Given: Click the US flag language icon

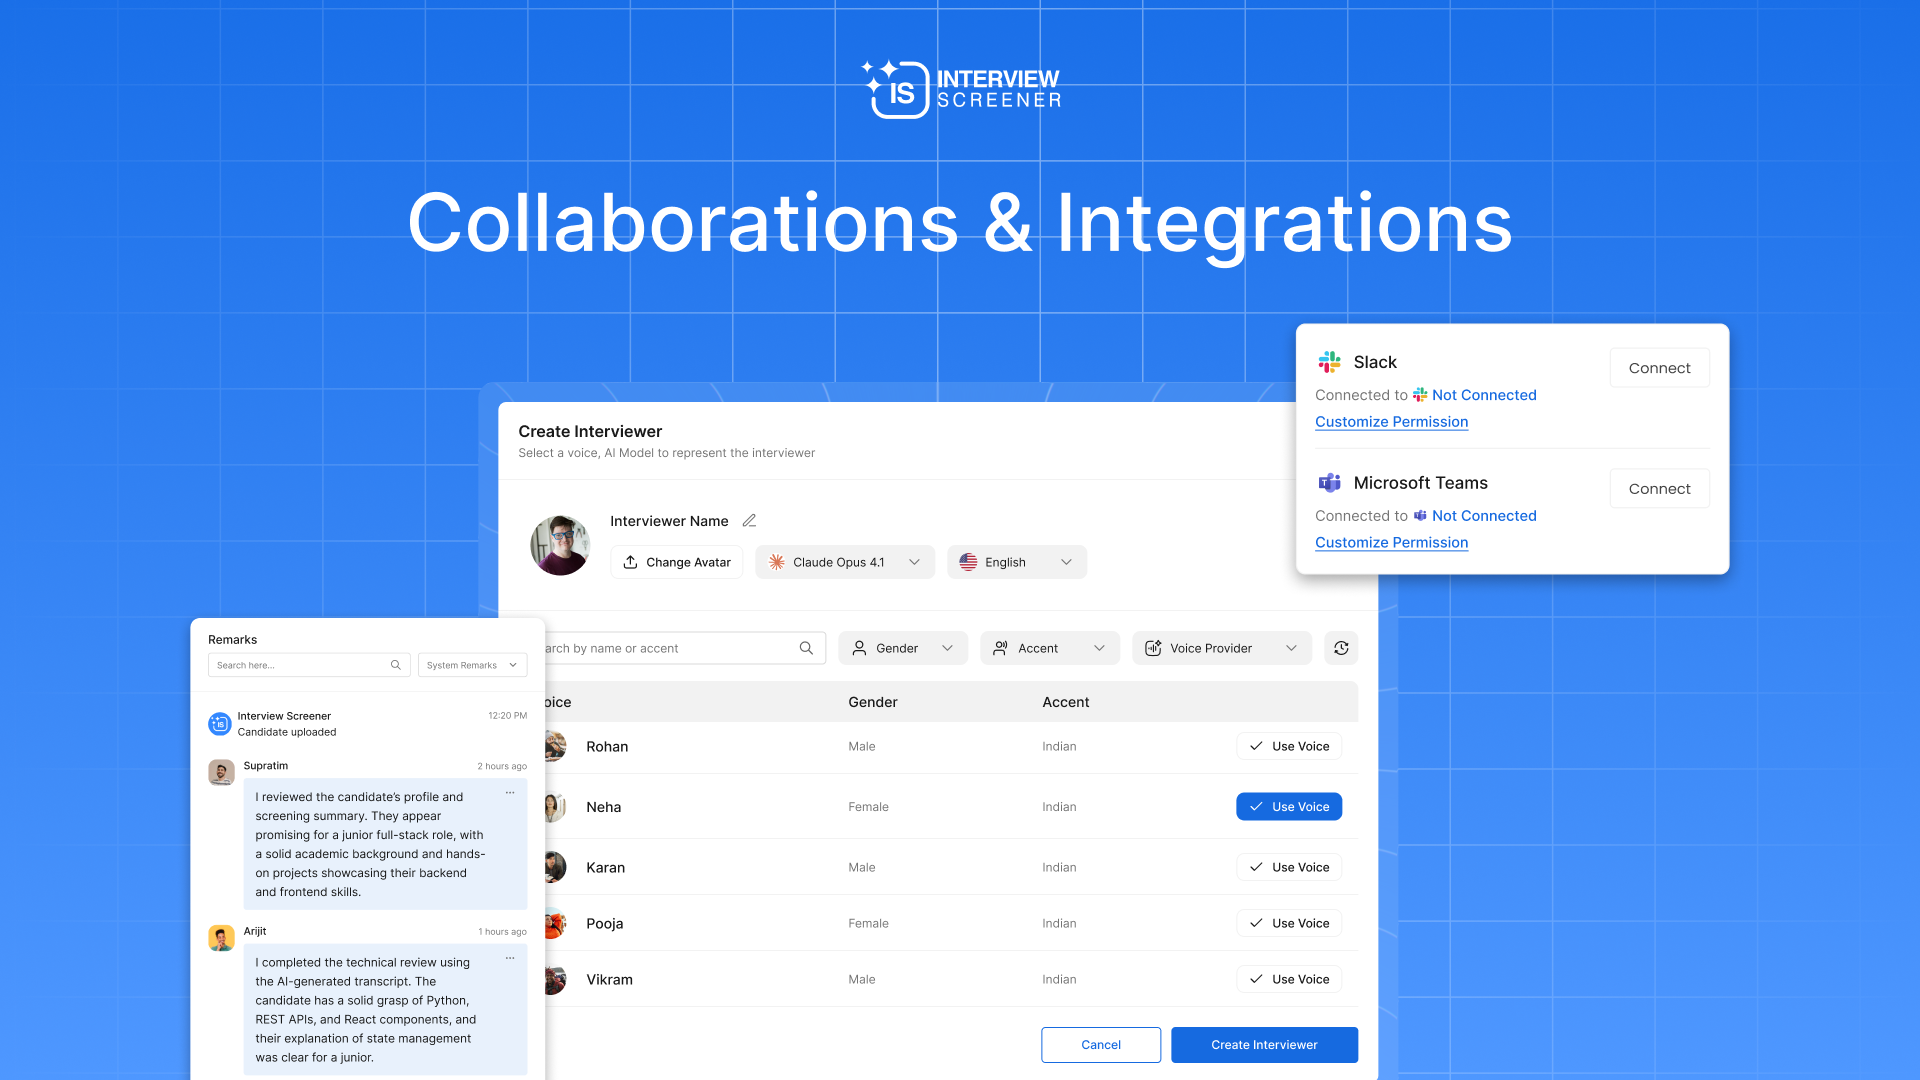Looking at the screenshot, I should click(x=968, y=562).
